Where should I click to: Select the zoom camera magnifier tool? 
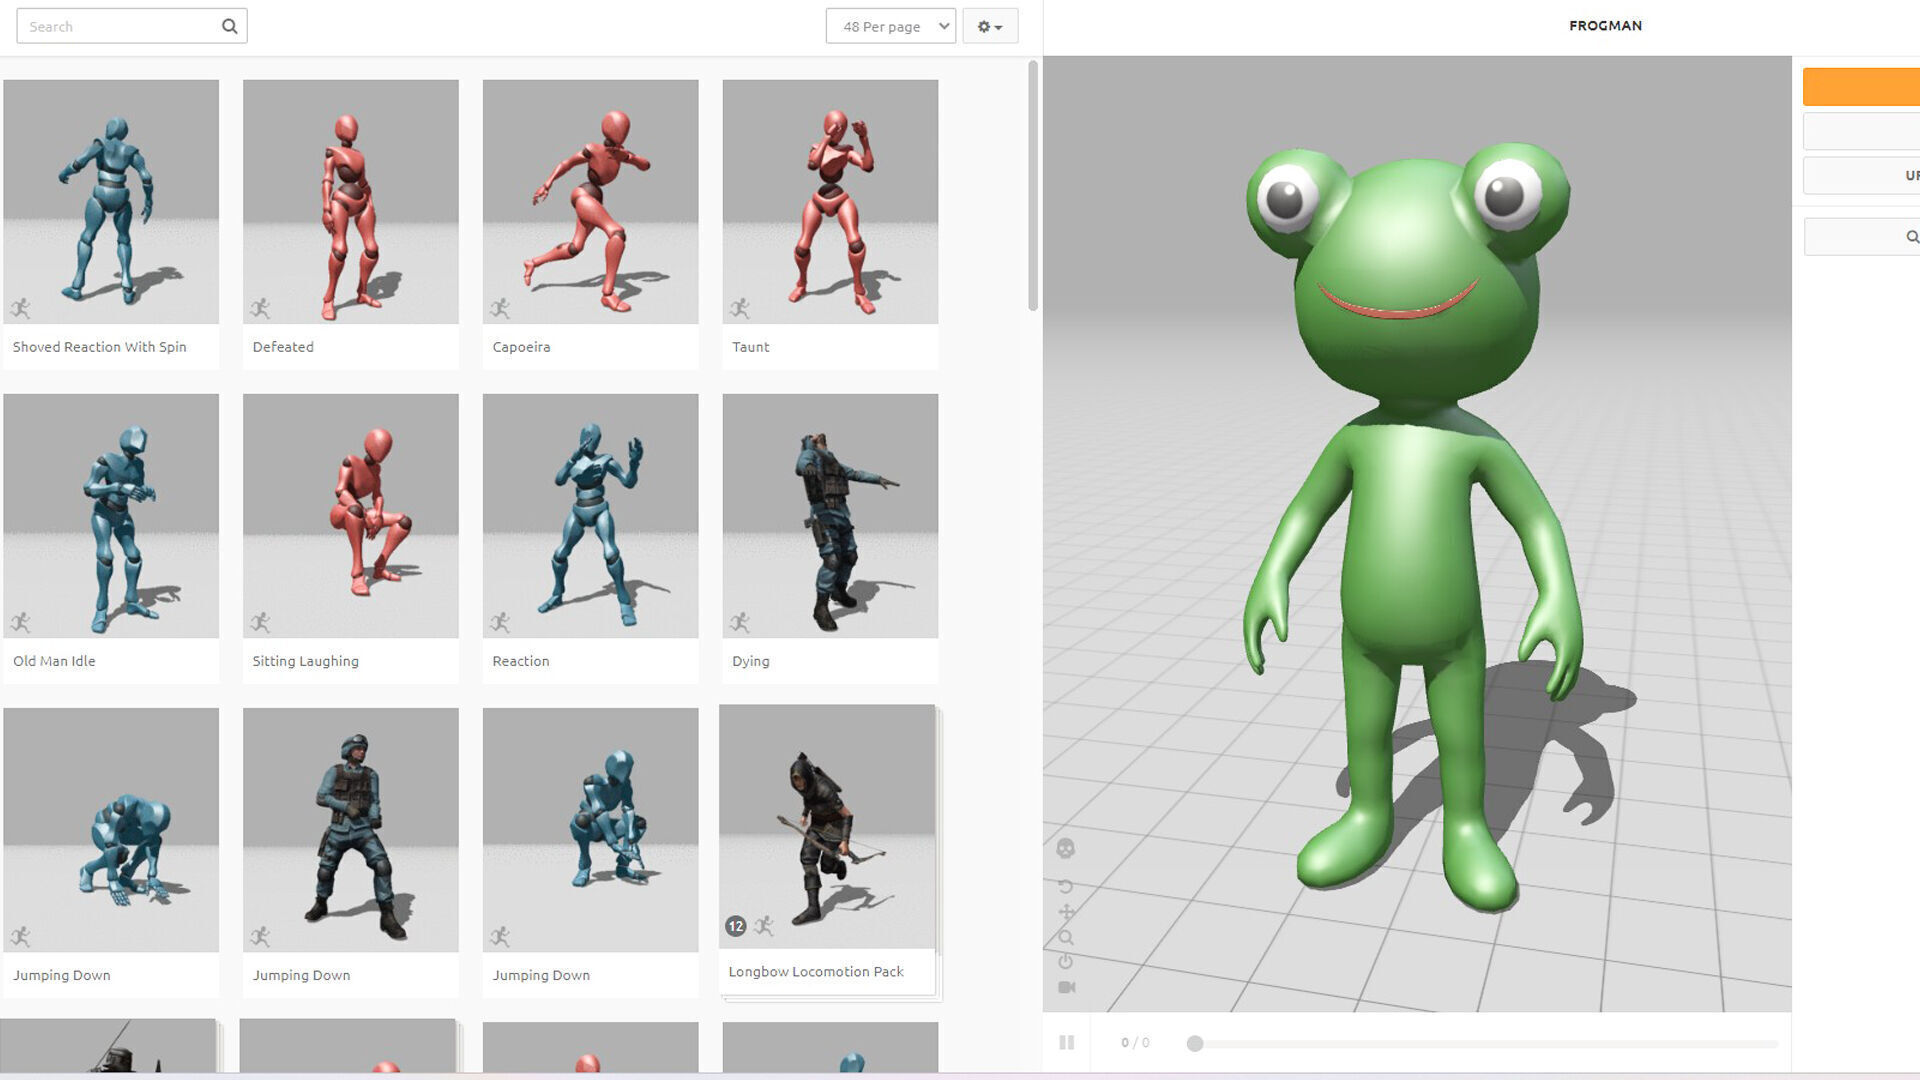tap(1066, 938)
